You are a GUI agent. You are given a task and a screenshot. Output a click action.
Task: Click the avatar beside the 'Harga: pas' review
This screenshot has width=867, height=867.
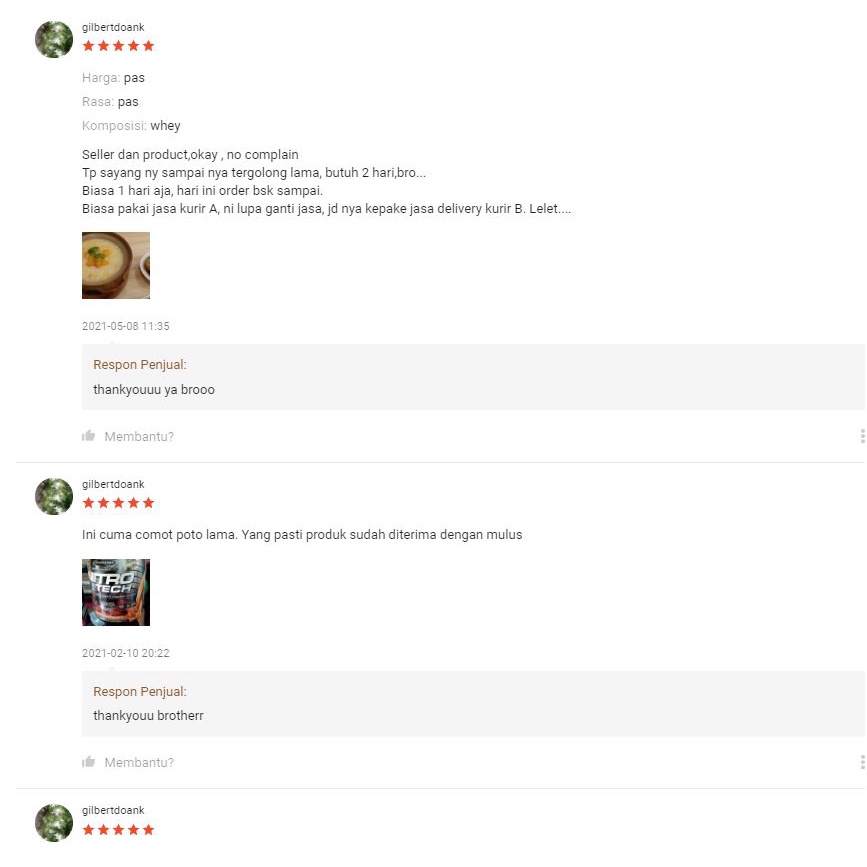pos(54,39)
